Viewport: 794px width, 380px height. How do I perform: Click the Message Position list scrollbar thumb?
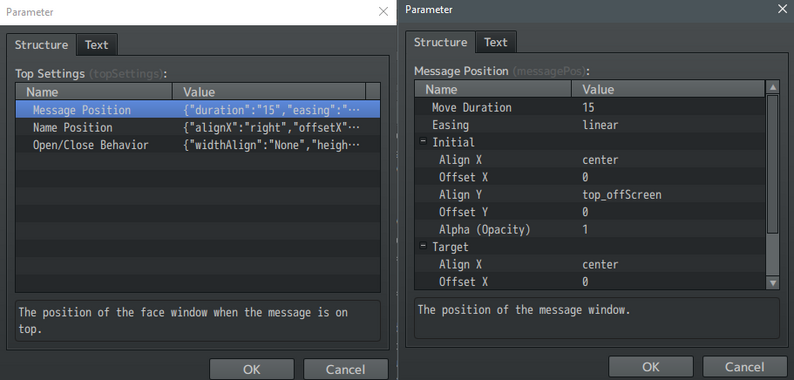(x=773, y=164)
